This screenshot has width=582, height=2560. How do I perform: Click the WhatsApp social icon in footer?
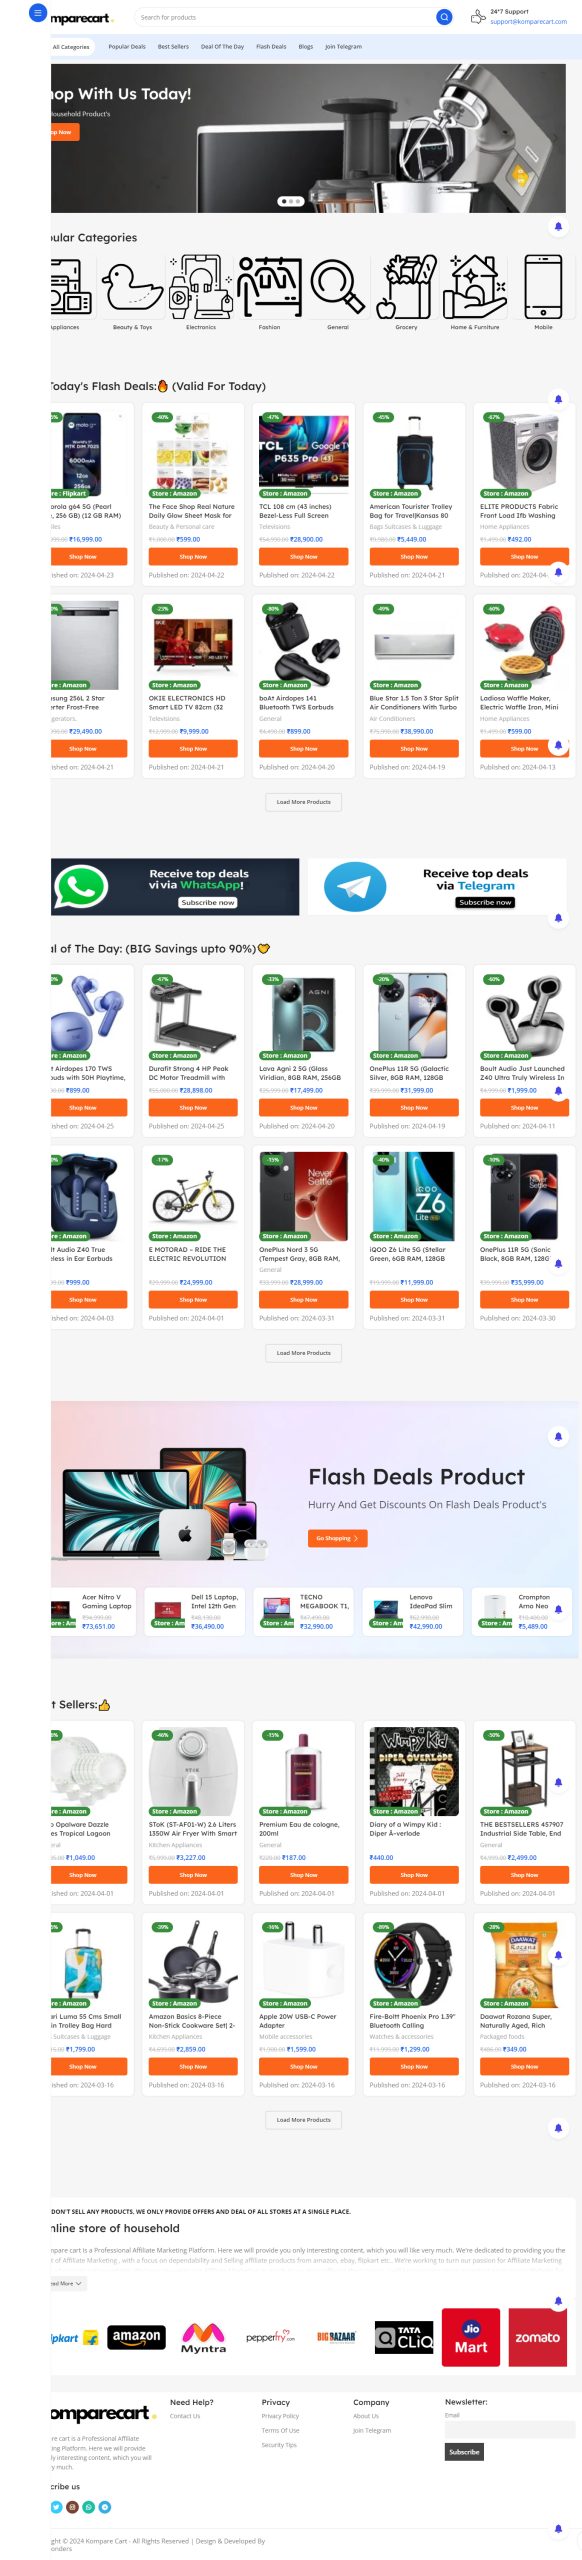tap(89, 2506)
